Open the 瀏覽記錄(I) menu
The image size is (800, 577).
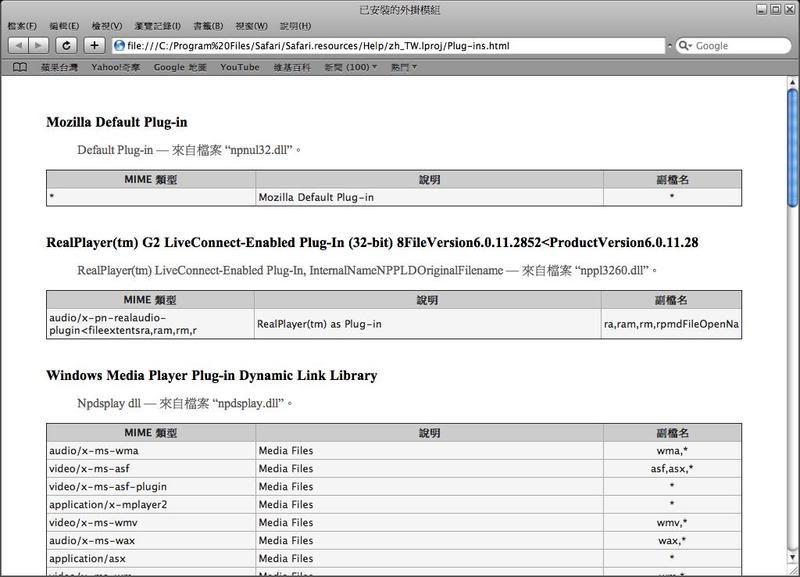click(x=157, y=26)
